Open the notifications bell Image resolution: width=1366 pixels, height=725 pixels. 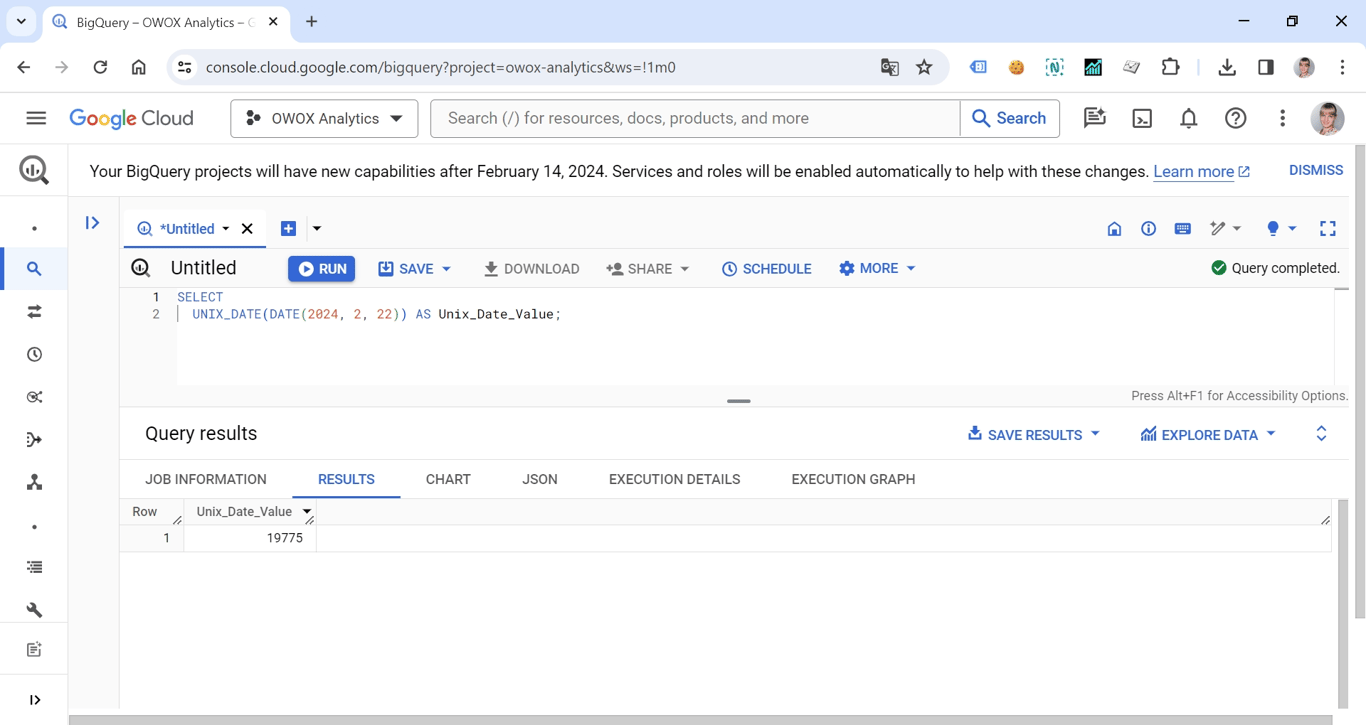[1189, 118]
